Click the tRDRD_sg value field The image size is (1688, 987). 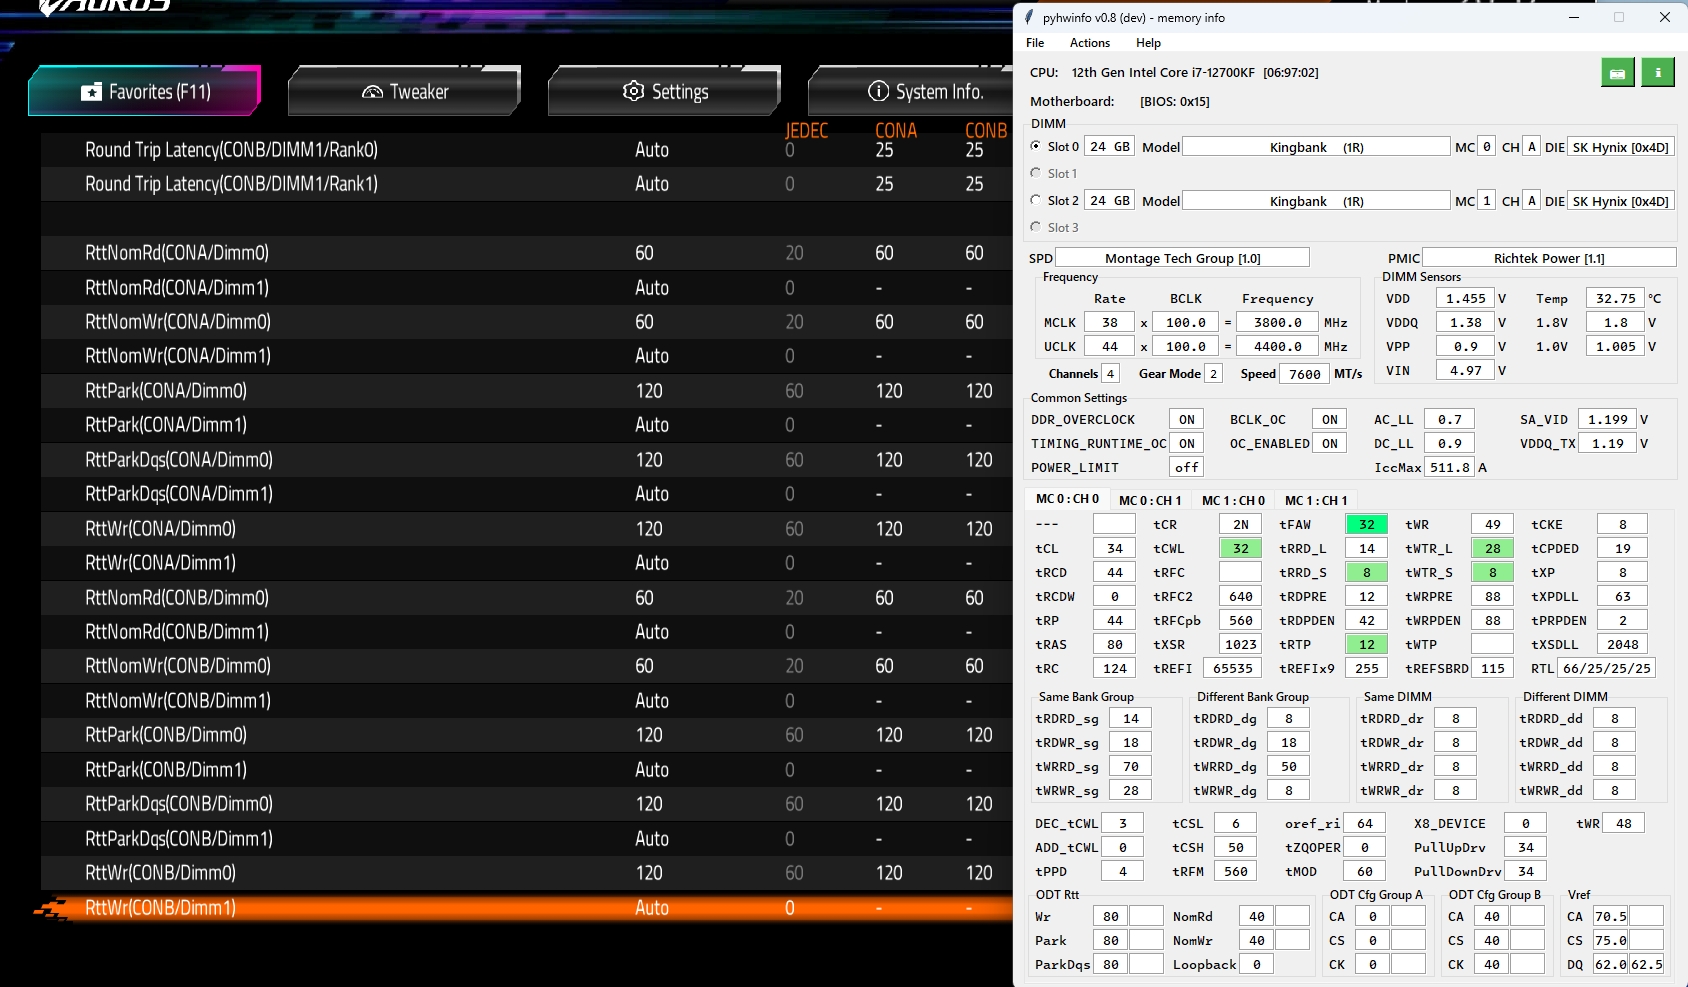(x=1131, y=718)
